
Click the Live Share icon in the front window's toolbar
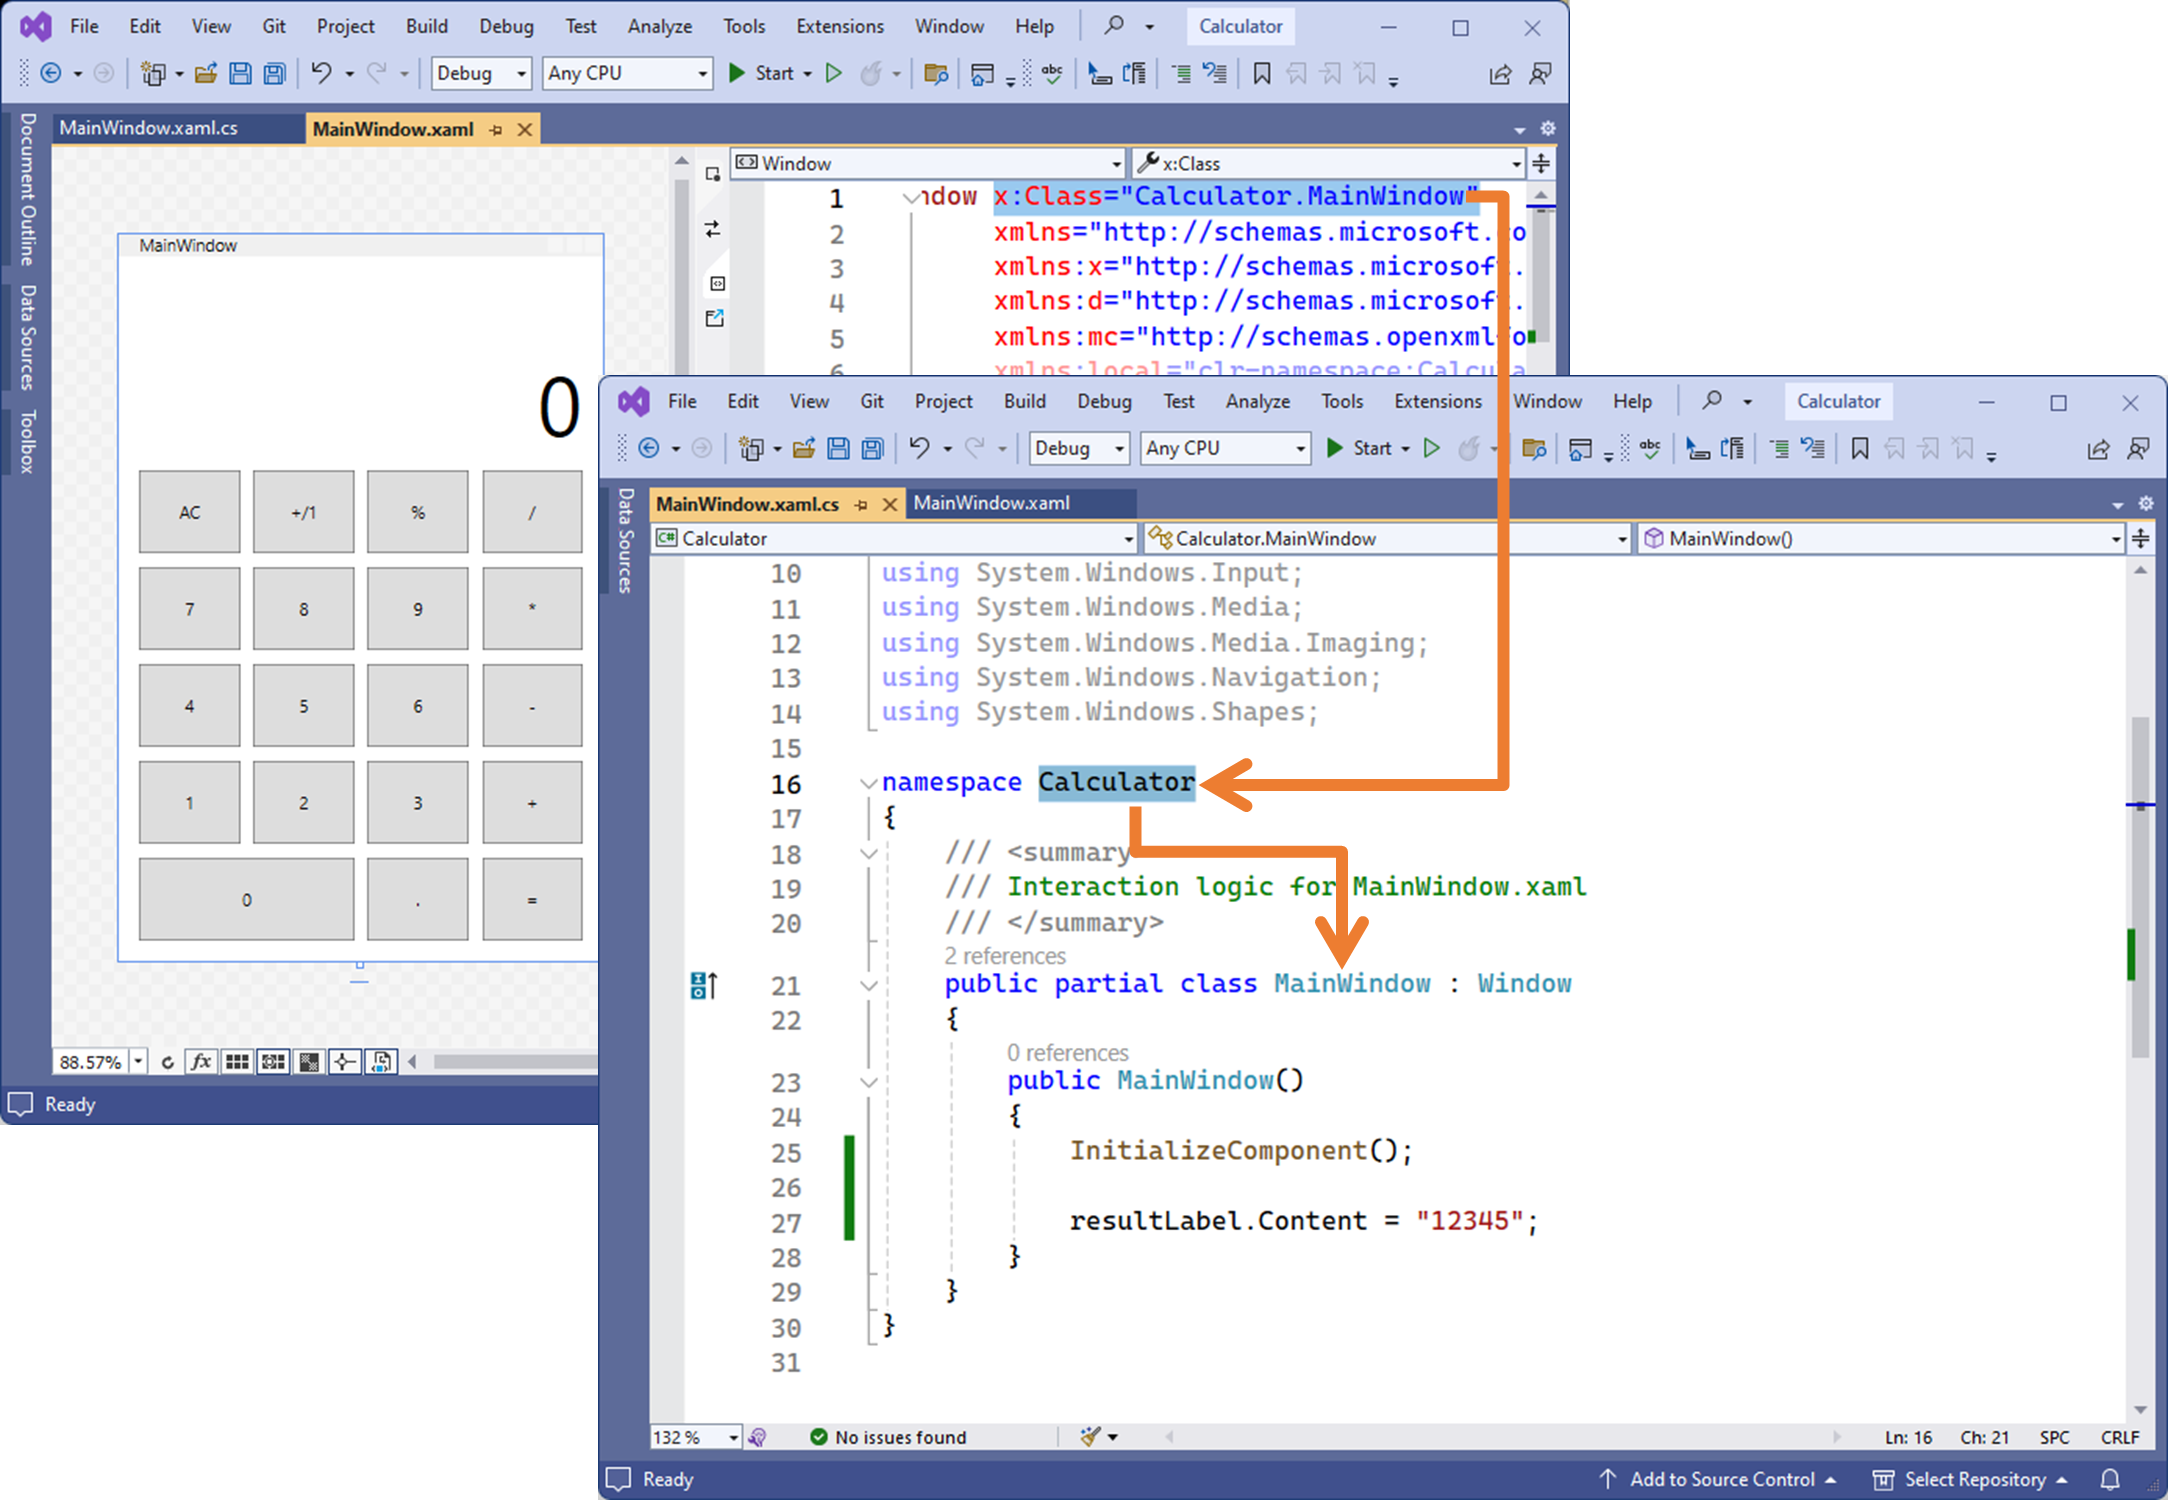[x=2098, y=449]
